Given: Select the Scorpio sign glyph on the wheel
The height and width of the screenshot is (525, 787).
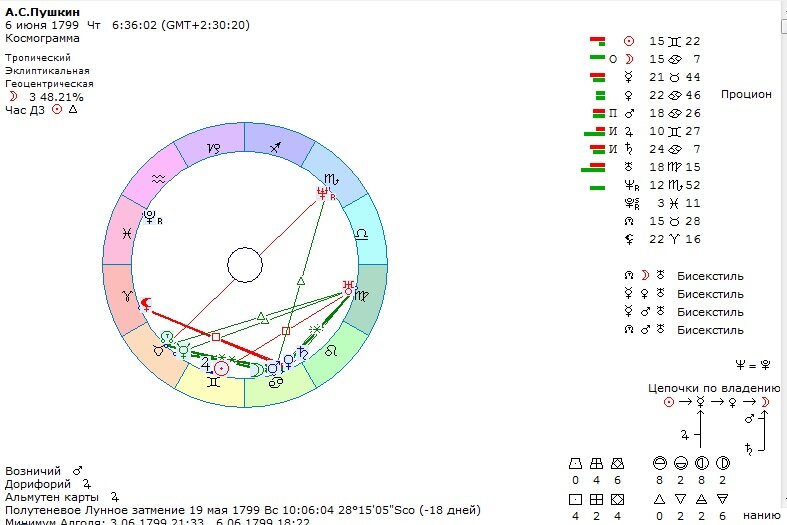Looking at the screenshot, I should (x=331, y=179).
